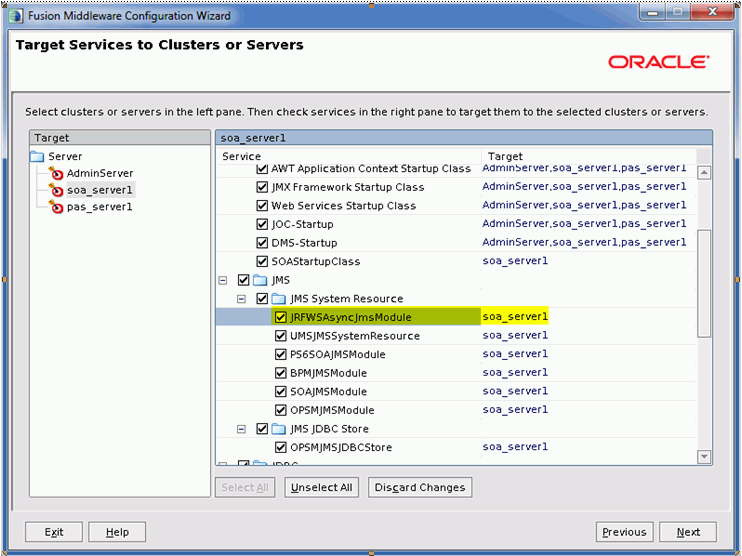This screenshot has height=556, width=742.
Task: Uncheck the JRFWSAsyncJmsModule checkbox
Action: click(281, 317)
